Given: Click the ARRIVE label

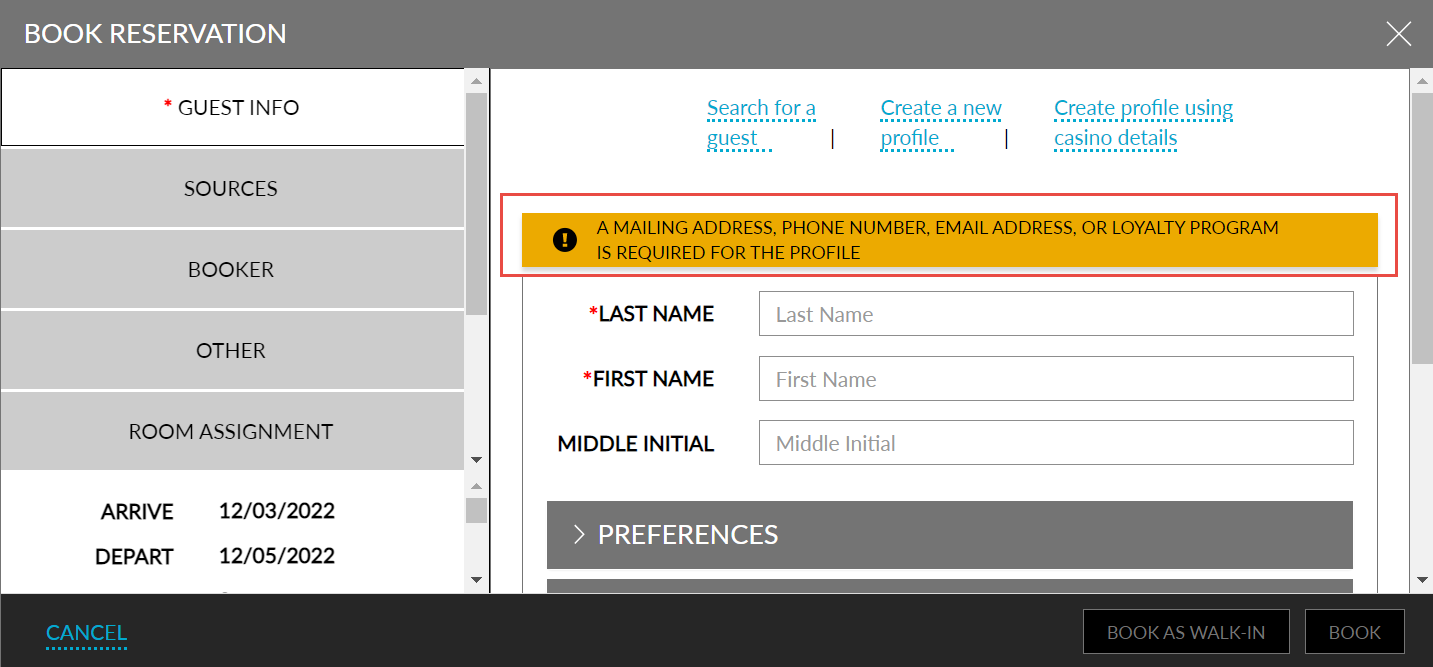Looking at the screenshot, I should coord(137,512).
